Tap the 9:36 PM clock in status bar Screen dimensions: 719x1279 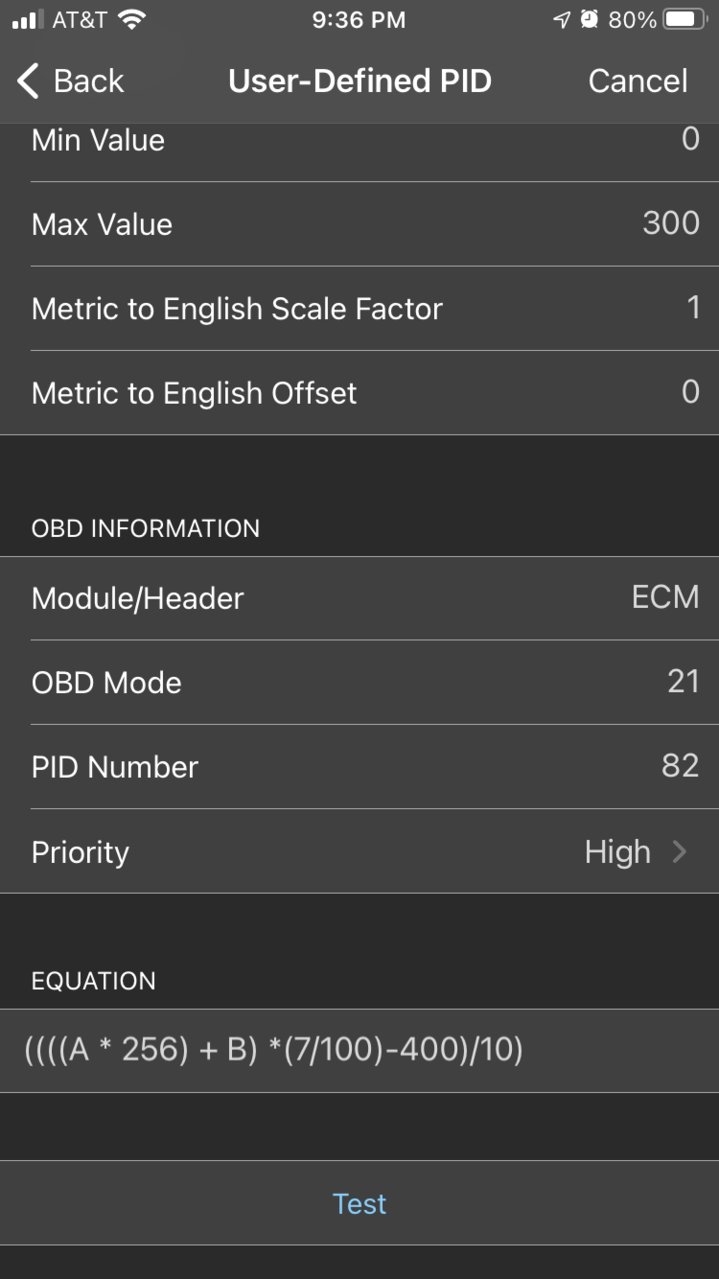coord(359,20)
